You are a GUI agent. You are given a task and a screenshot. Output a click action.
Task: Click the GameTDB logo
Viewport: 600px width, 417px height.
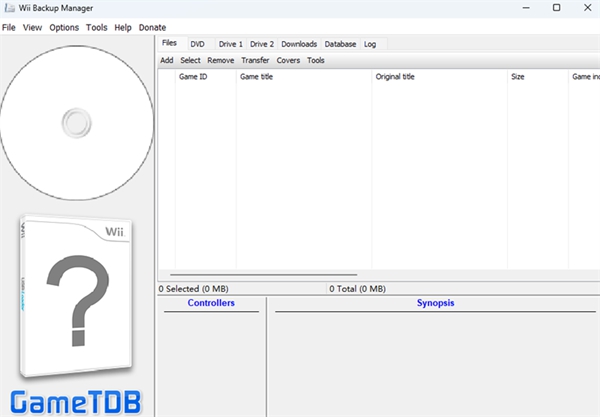coord(77,400)
